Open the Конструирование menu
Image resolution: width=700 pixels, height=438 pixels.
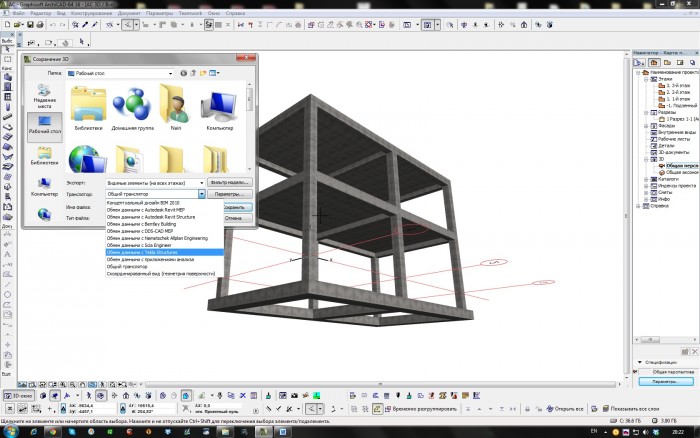[x=92, y=13]
